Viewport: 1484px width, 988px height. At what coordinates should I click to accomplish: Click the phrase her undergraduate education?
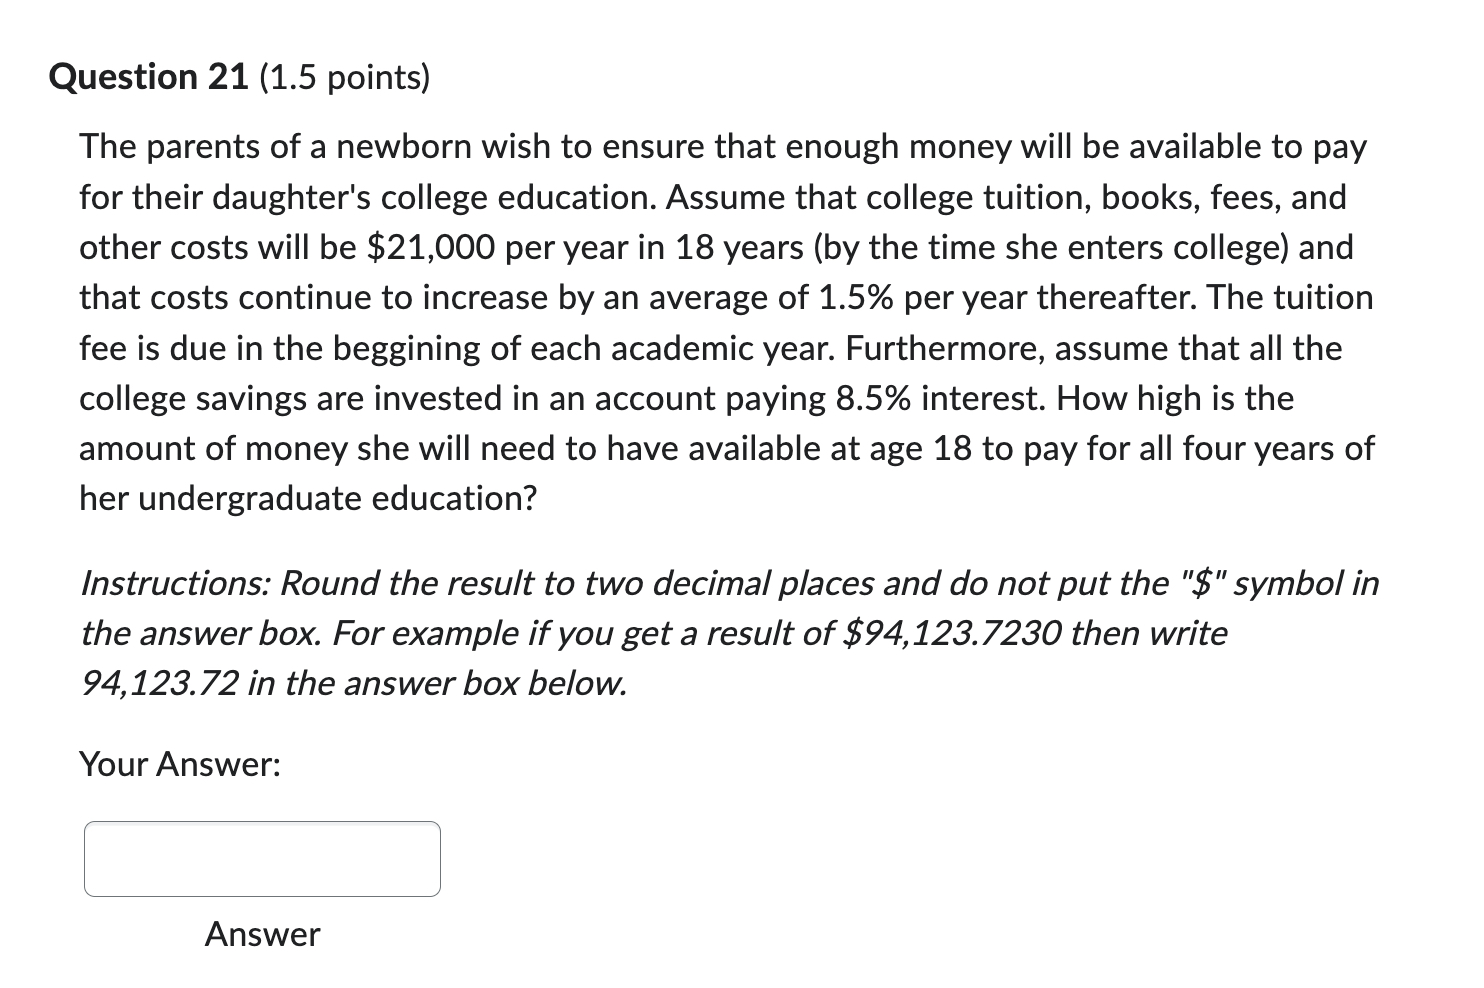click(x=308, y=498)
